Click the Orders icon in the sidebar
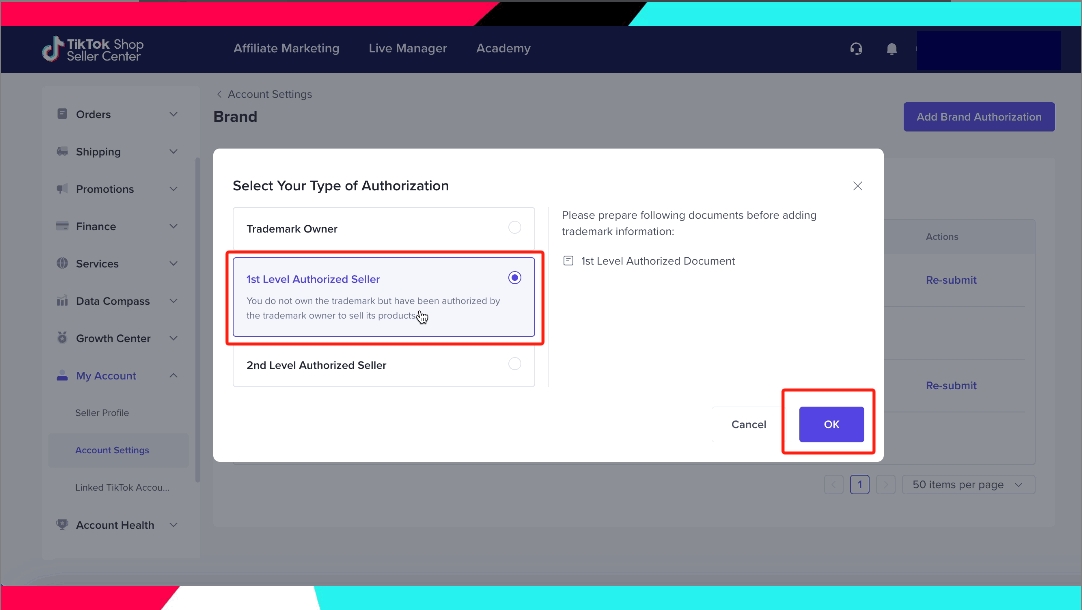1082x610 pixels. tap(63, 114)
